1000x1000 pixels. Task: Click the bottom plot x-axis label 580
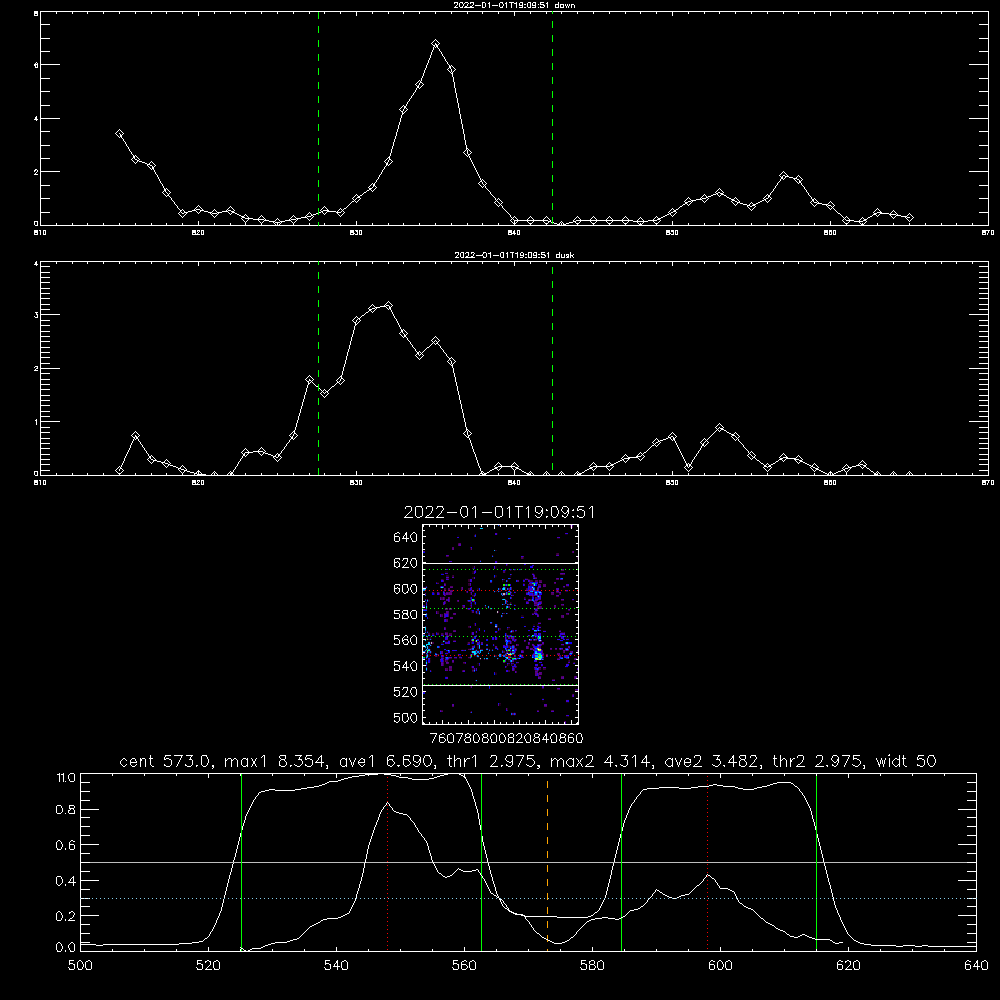point(592,966)
